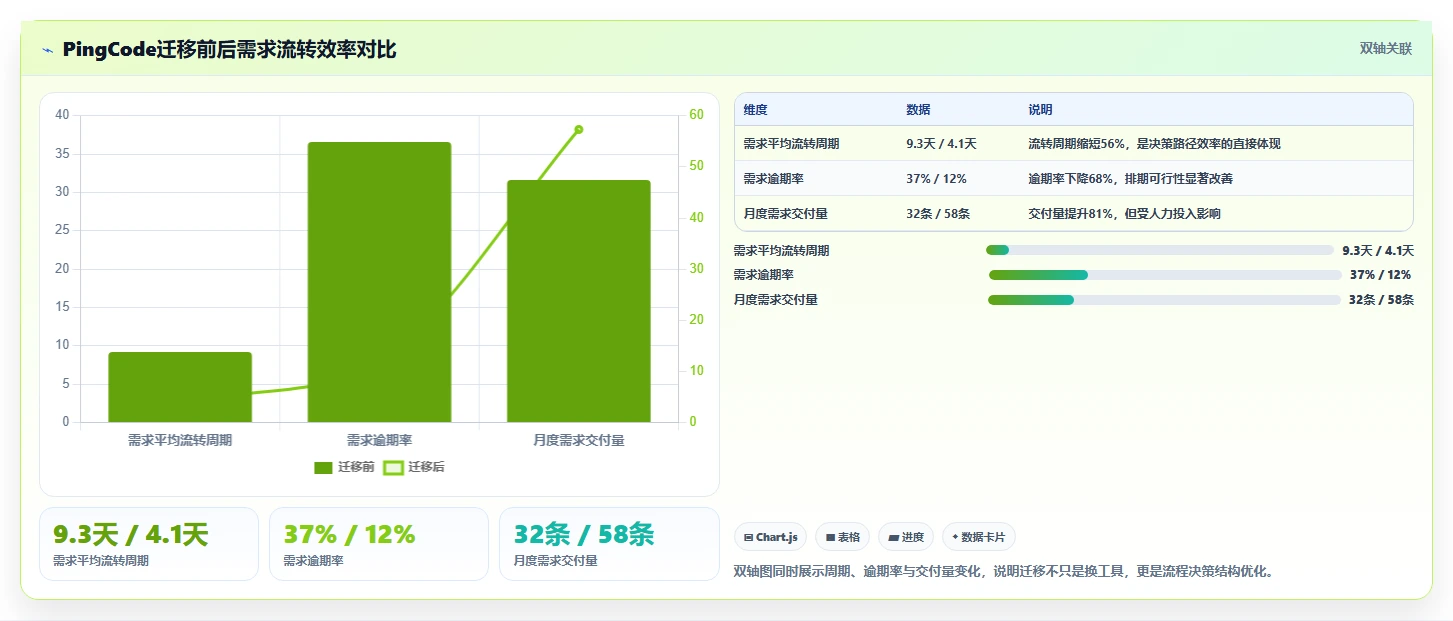1453x621 pixels.
Task: Toggle the 迁移后 legend item
Action: tap(414, 467)
